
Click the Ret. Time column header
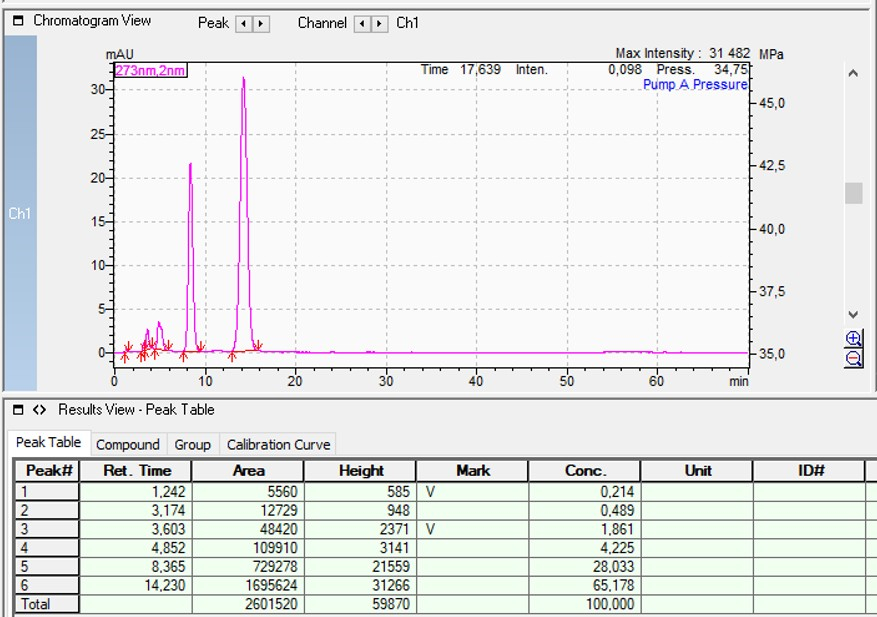click(135, 471)
